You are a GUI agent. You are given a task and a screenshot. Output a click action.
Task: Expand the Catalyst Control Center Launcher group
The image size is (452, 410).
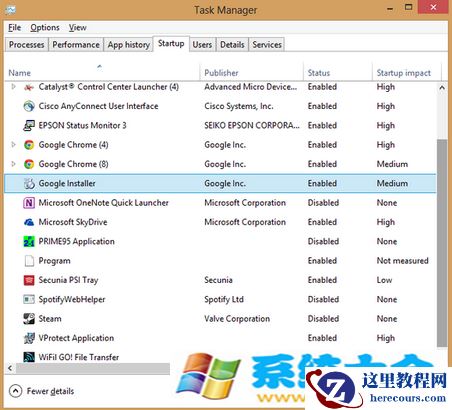(13, 87)
